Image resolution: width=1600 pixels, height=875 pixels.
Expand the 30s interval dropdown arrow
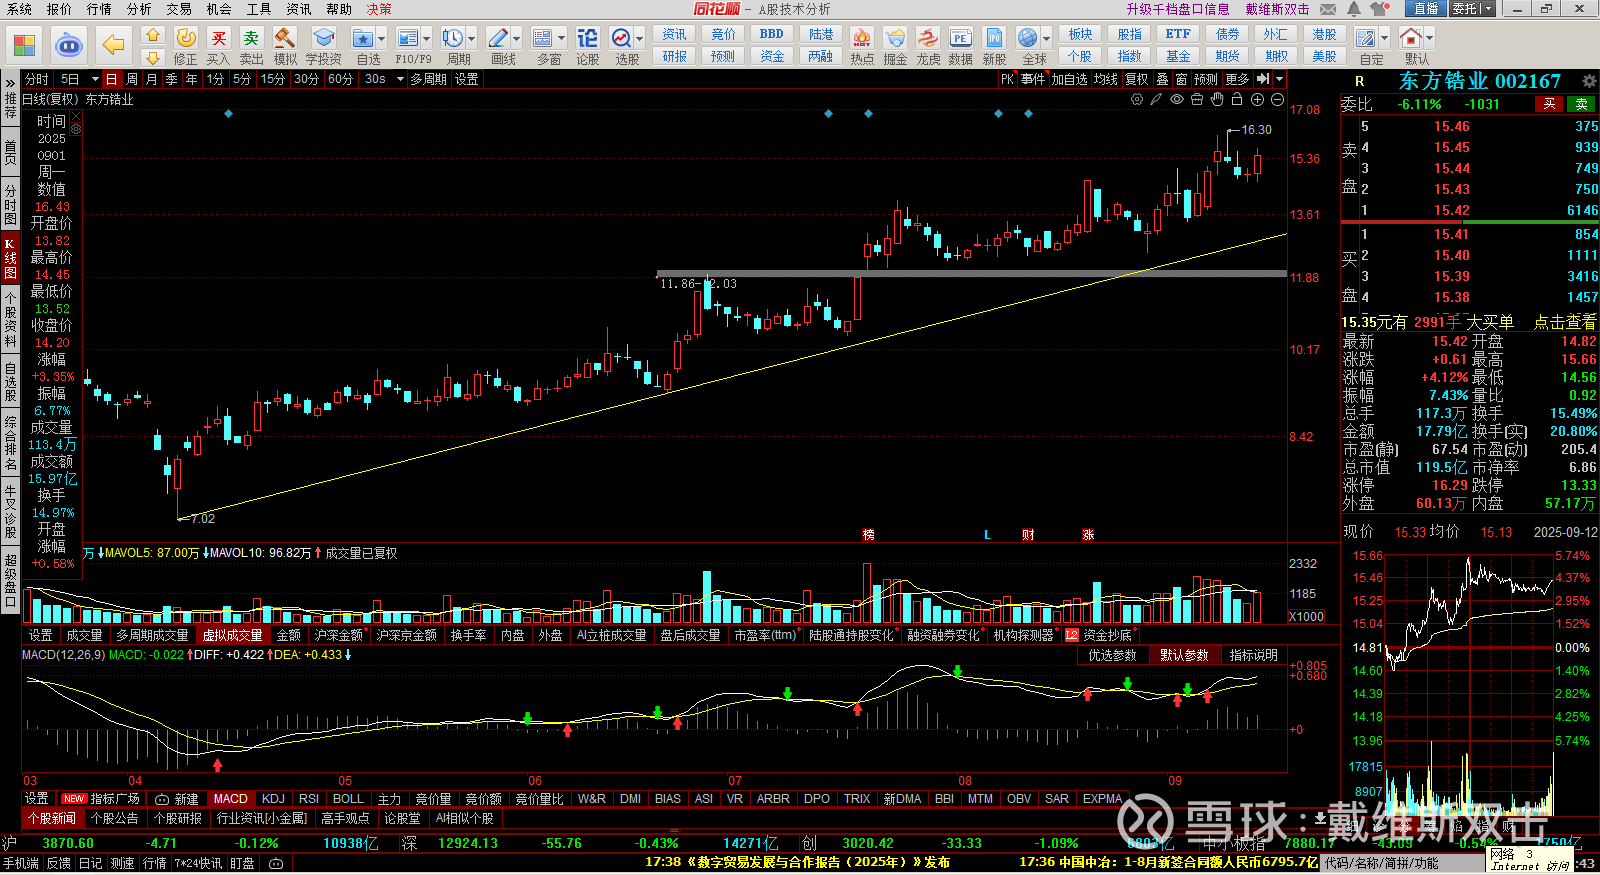[400, 79]
